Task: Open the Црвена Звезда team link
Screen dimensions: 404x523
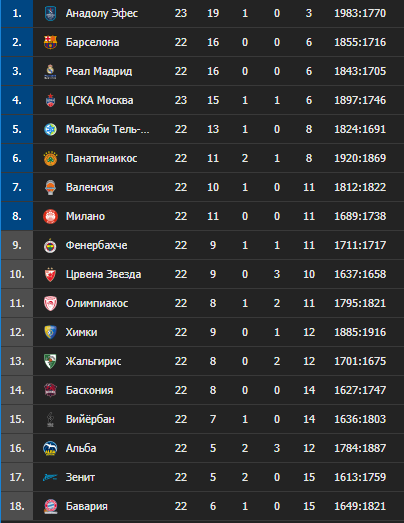Action: tap(103, 274)
